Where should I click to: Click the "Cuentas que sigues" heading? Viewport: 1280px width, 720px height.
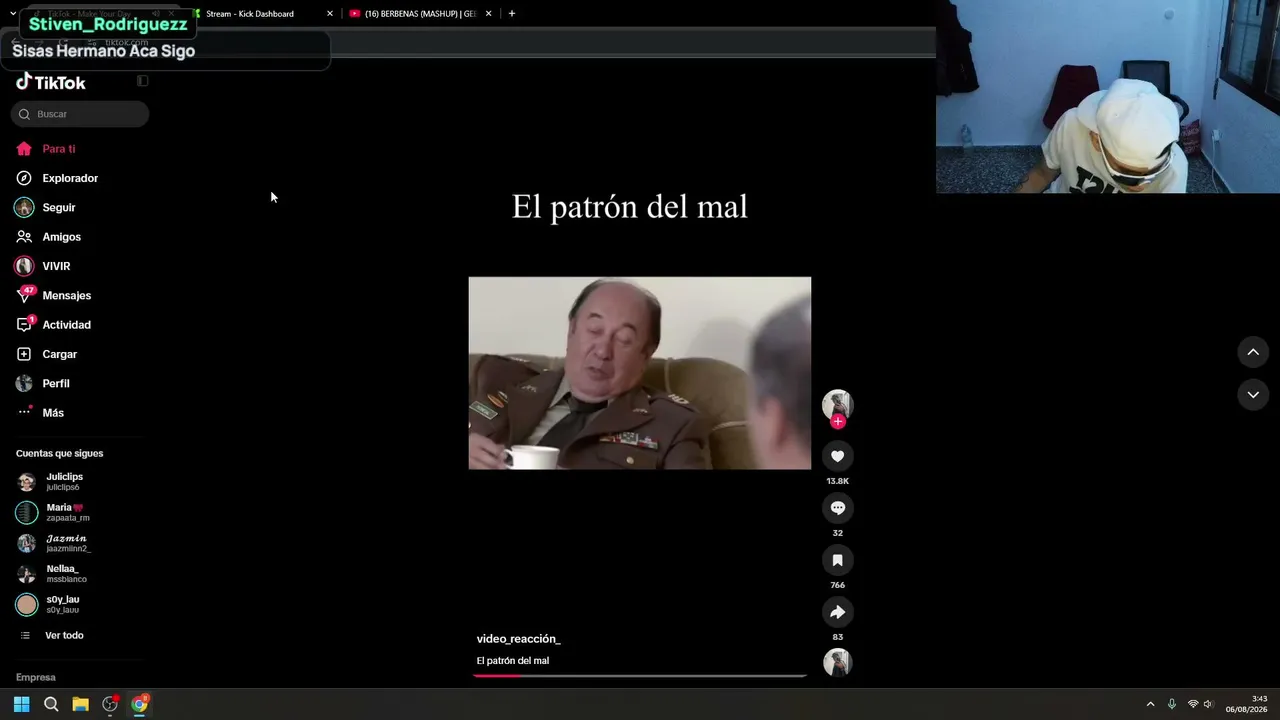[59, 453]
